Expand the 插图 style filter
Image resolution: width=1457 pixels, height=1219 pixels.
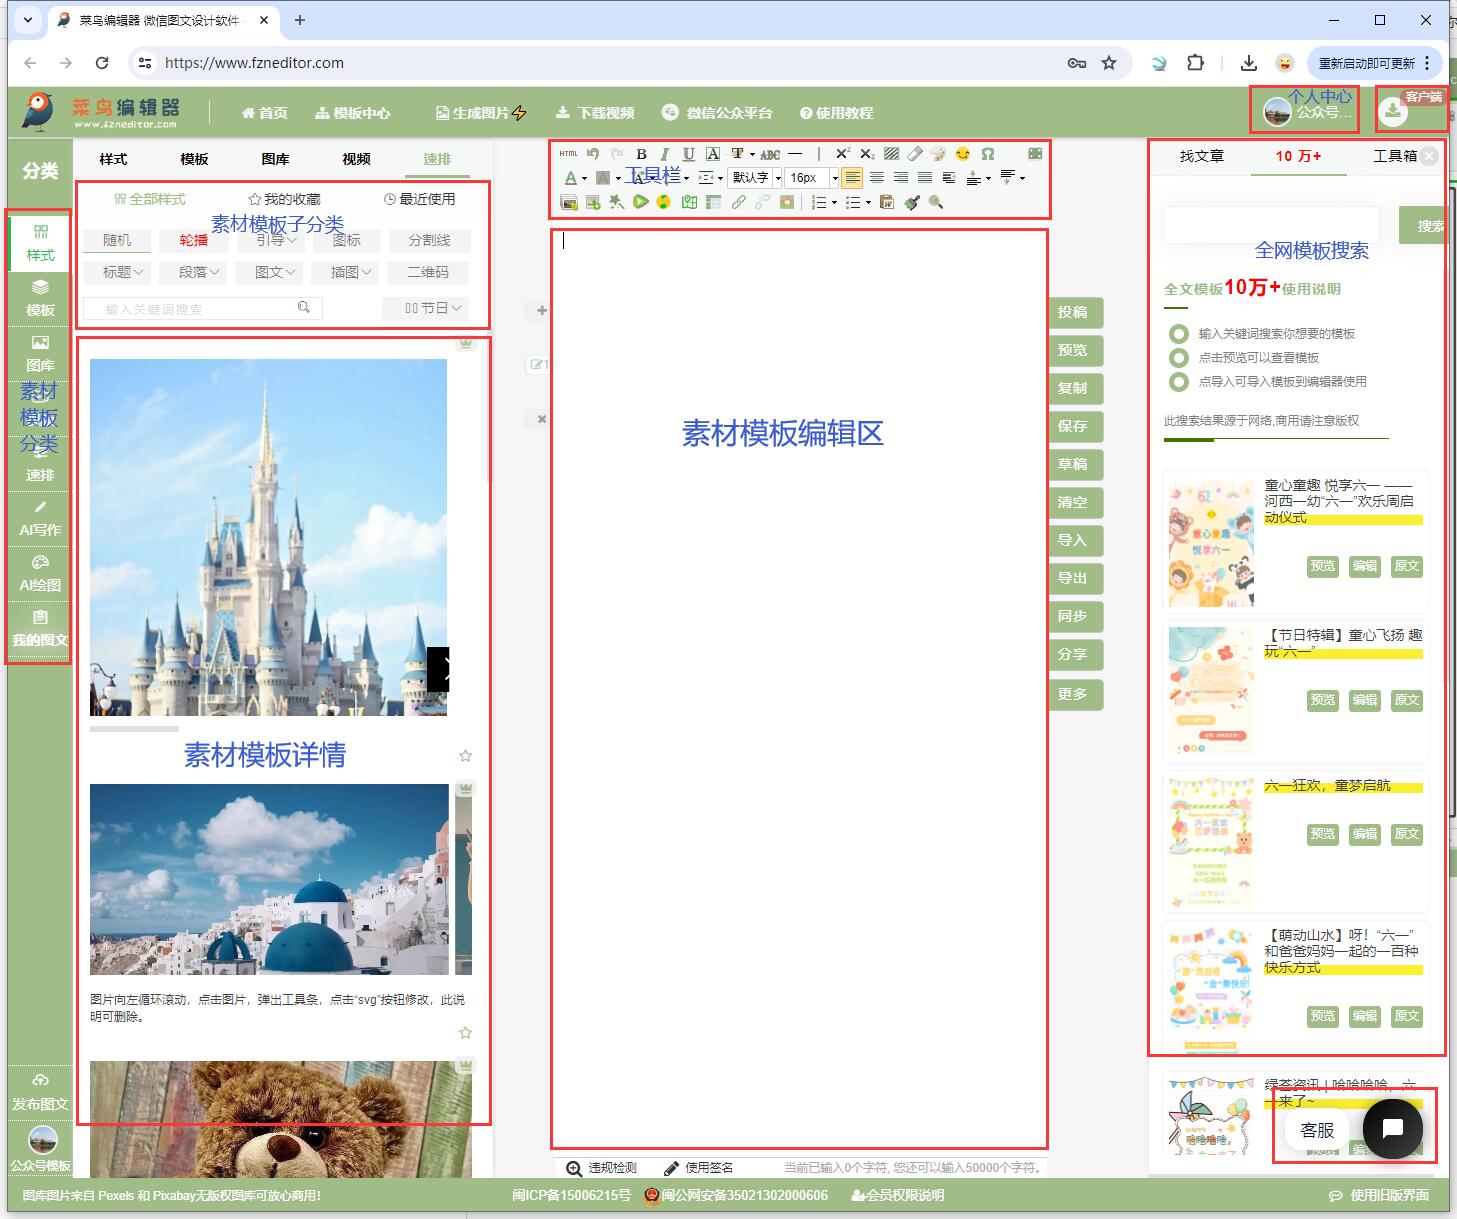(352, 272)
